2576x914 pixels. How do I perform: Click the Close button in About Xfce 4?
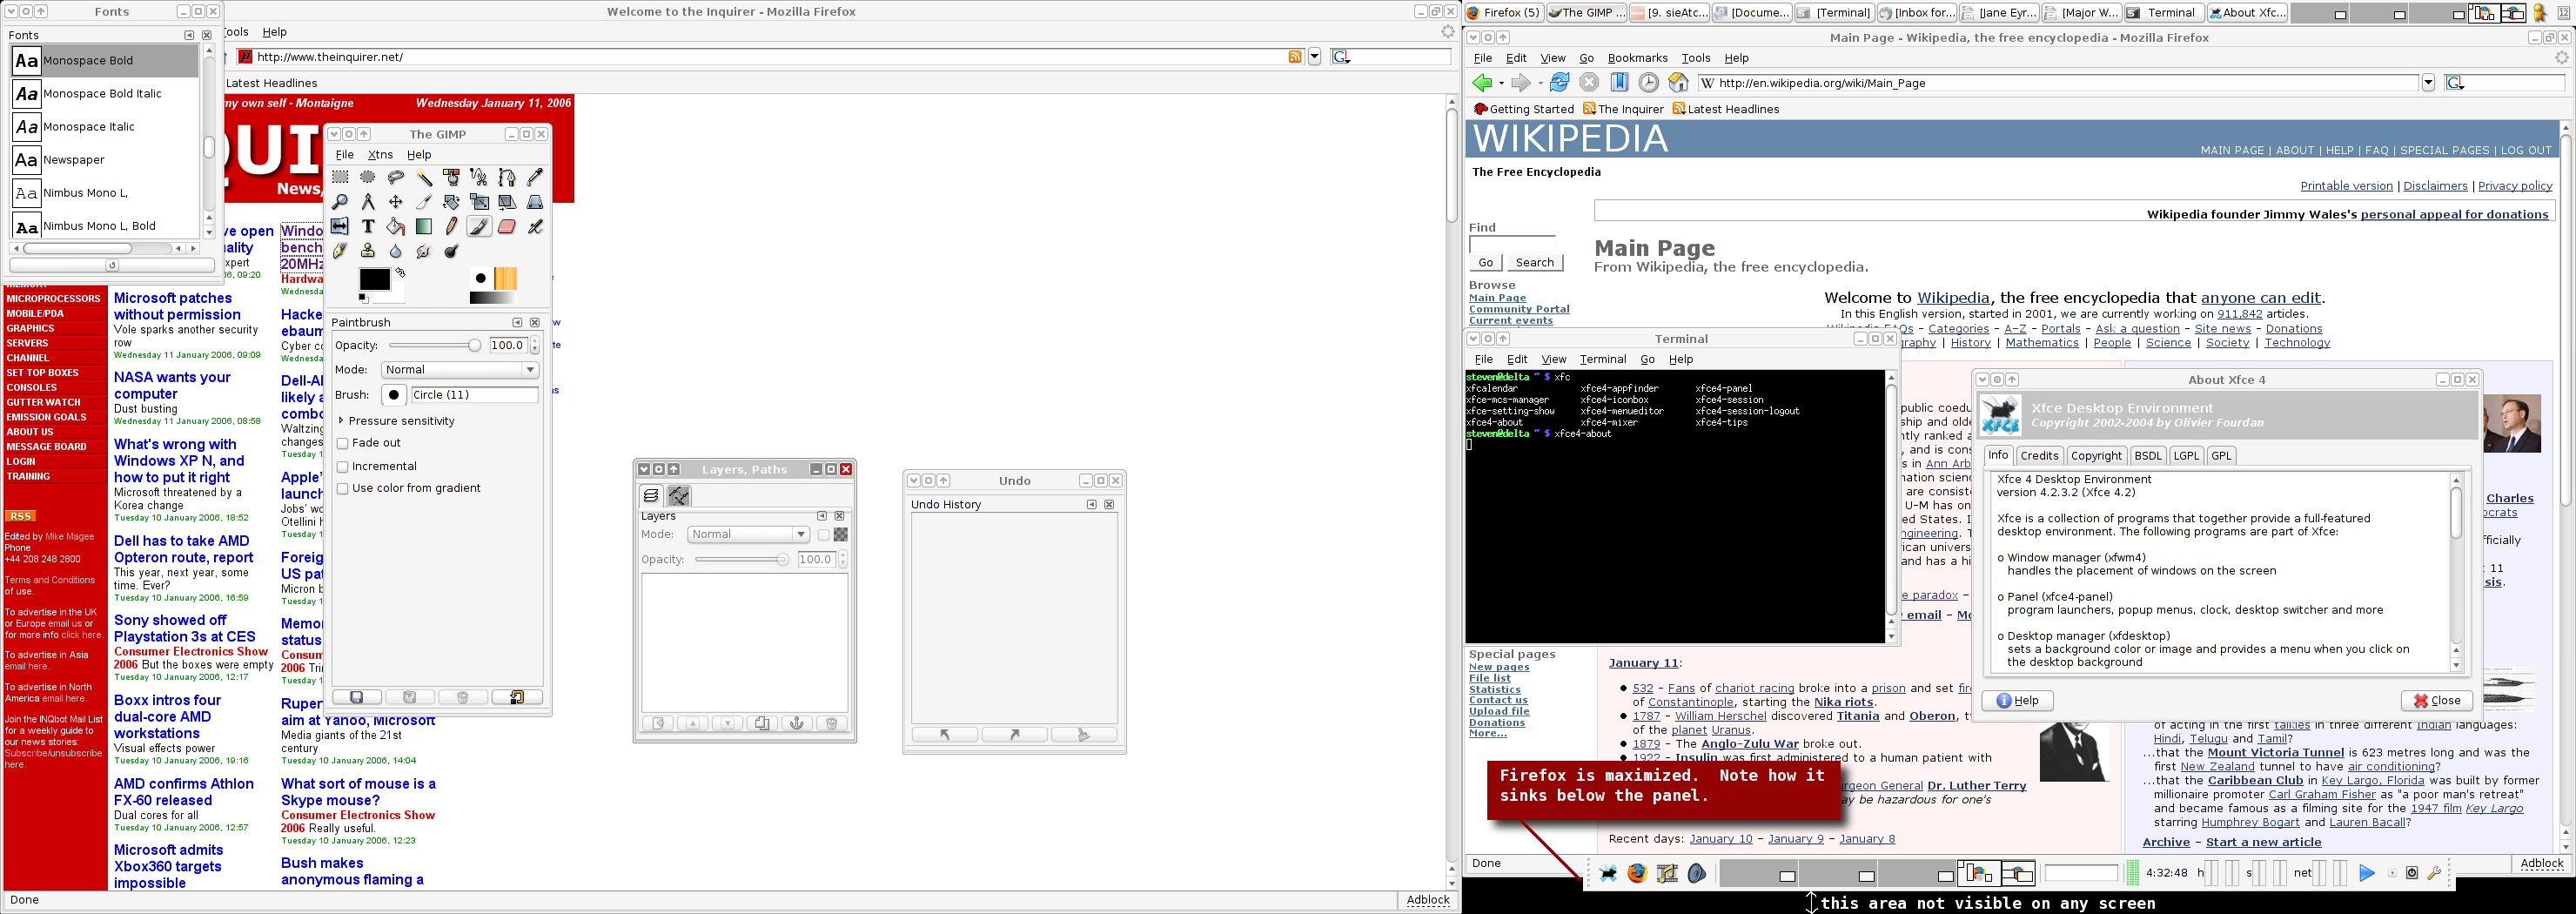coord(2436,701)
